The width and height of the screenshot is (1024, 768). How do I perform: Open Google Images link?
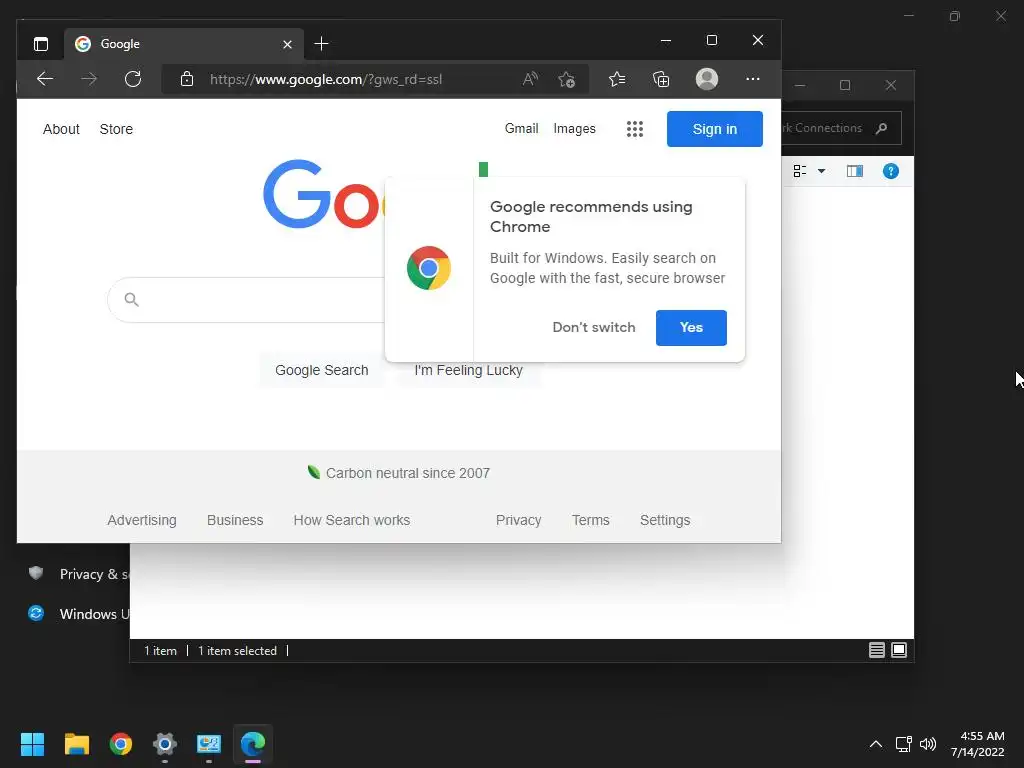click(575, 129)
